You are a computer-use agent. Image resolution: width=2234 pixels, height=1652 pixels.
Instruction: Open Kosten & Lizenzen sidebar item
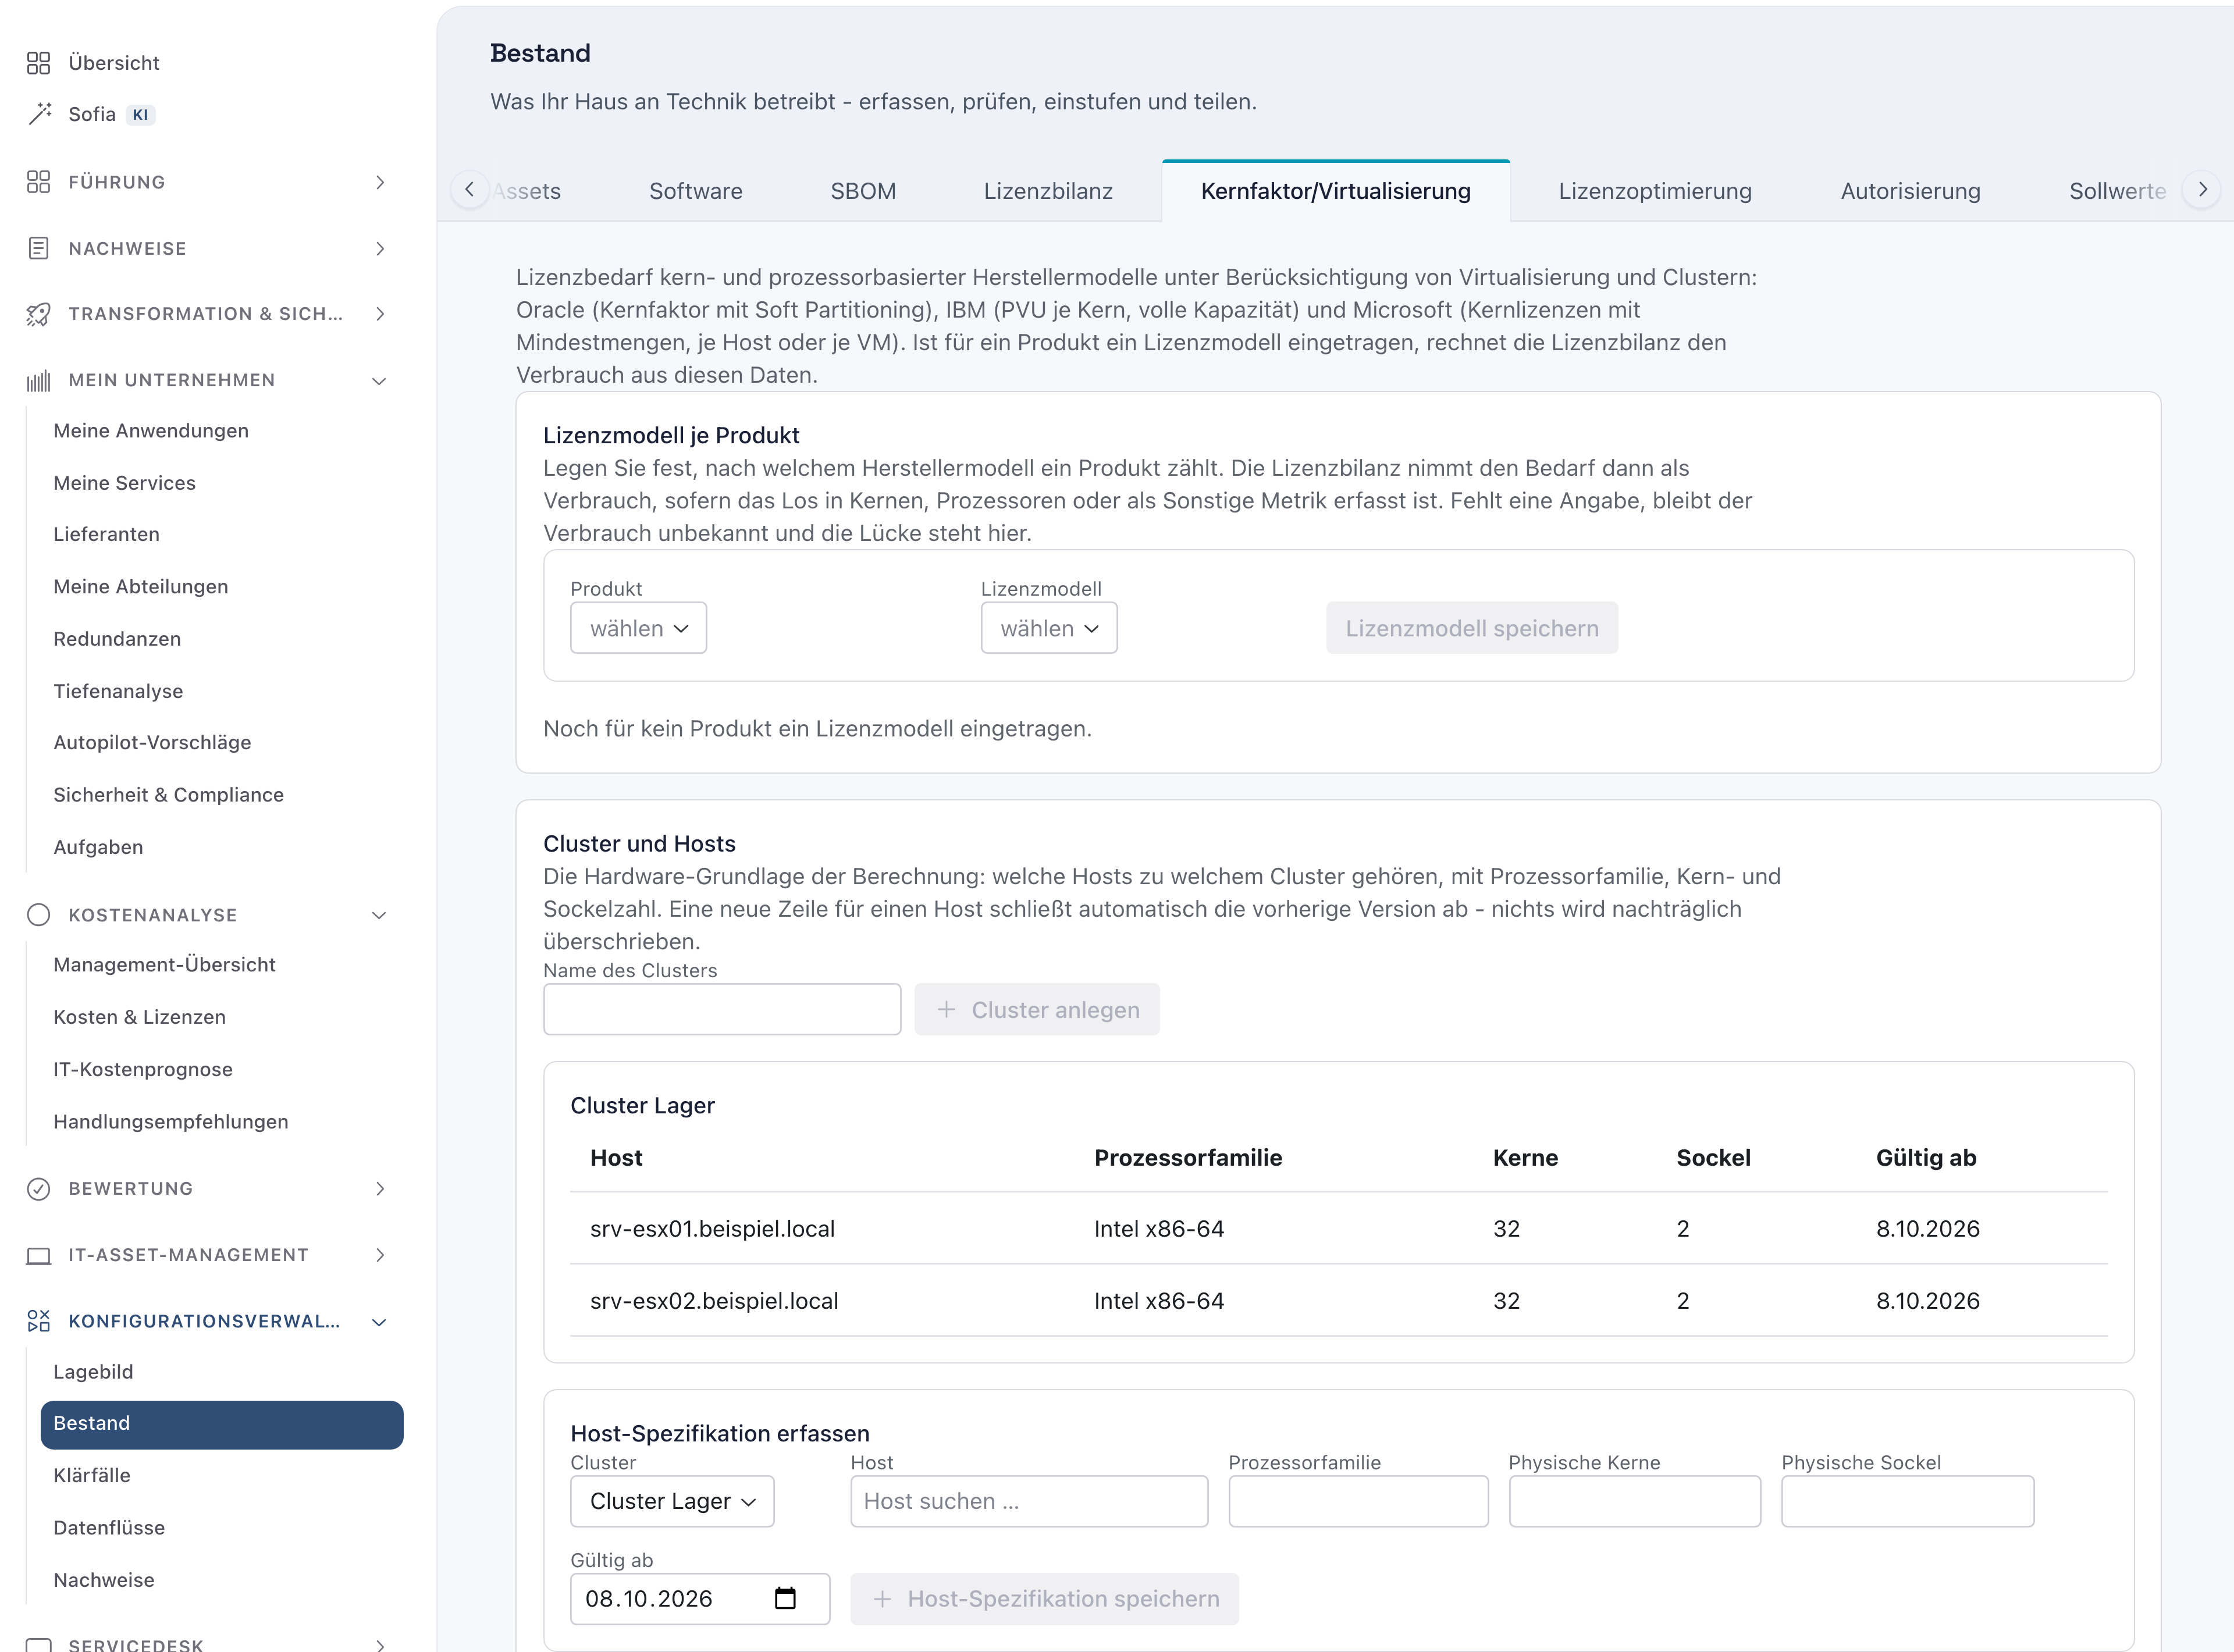pyautogui.click(x=140, y=1017)
